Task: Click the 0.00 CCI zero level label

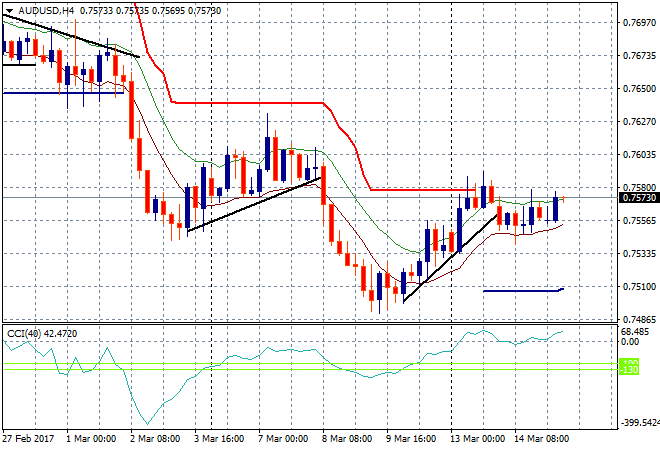Action: coord(630,341)
